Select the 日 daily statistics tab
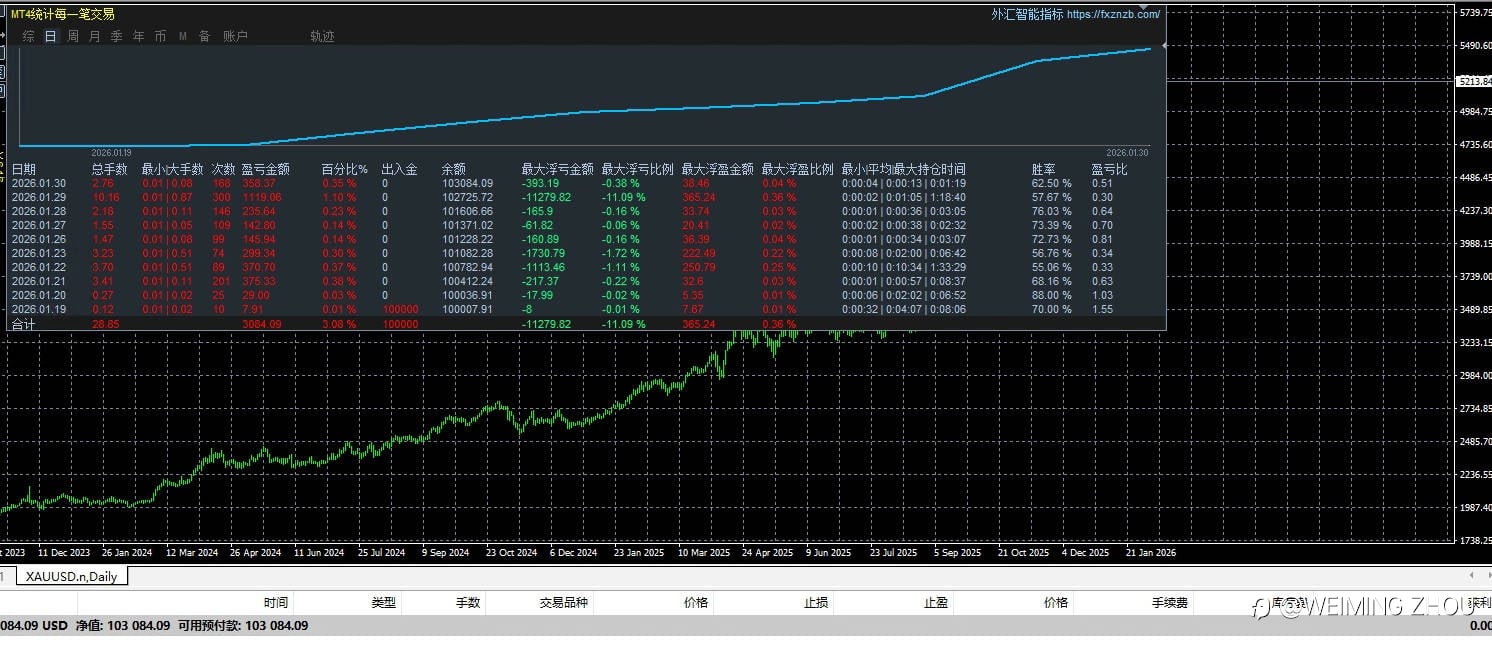This screenshot has width=1492, height=646. point(50,36)
